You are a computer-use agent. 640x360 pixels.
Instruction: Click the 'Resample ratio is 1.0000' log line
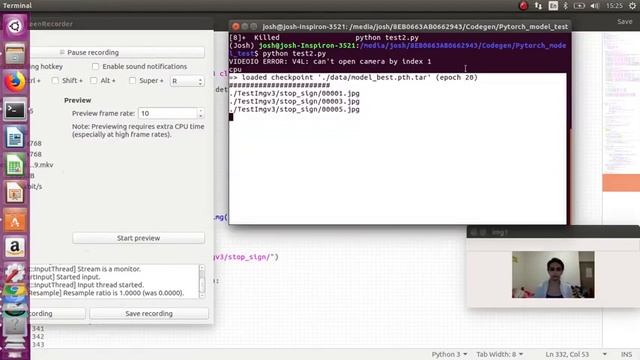tap(107, 293)
